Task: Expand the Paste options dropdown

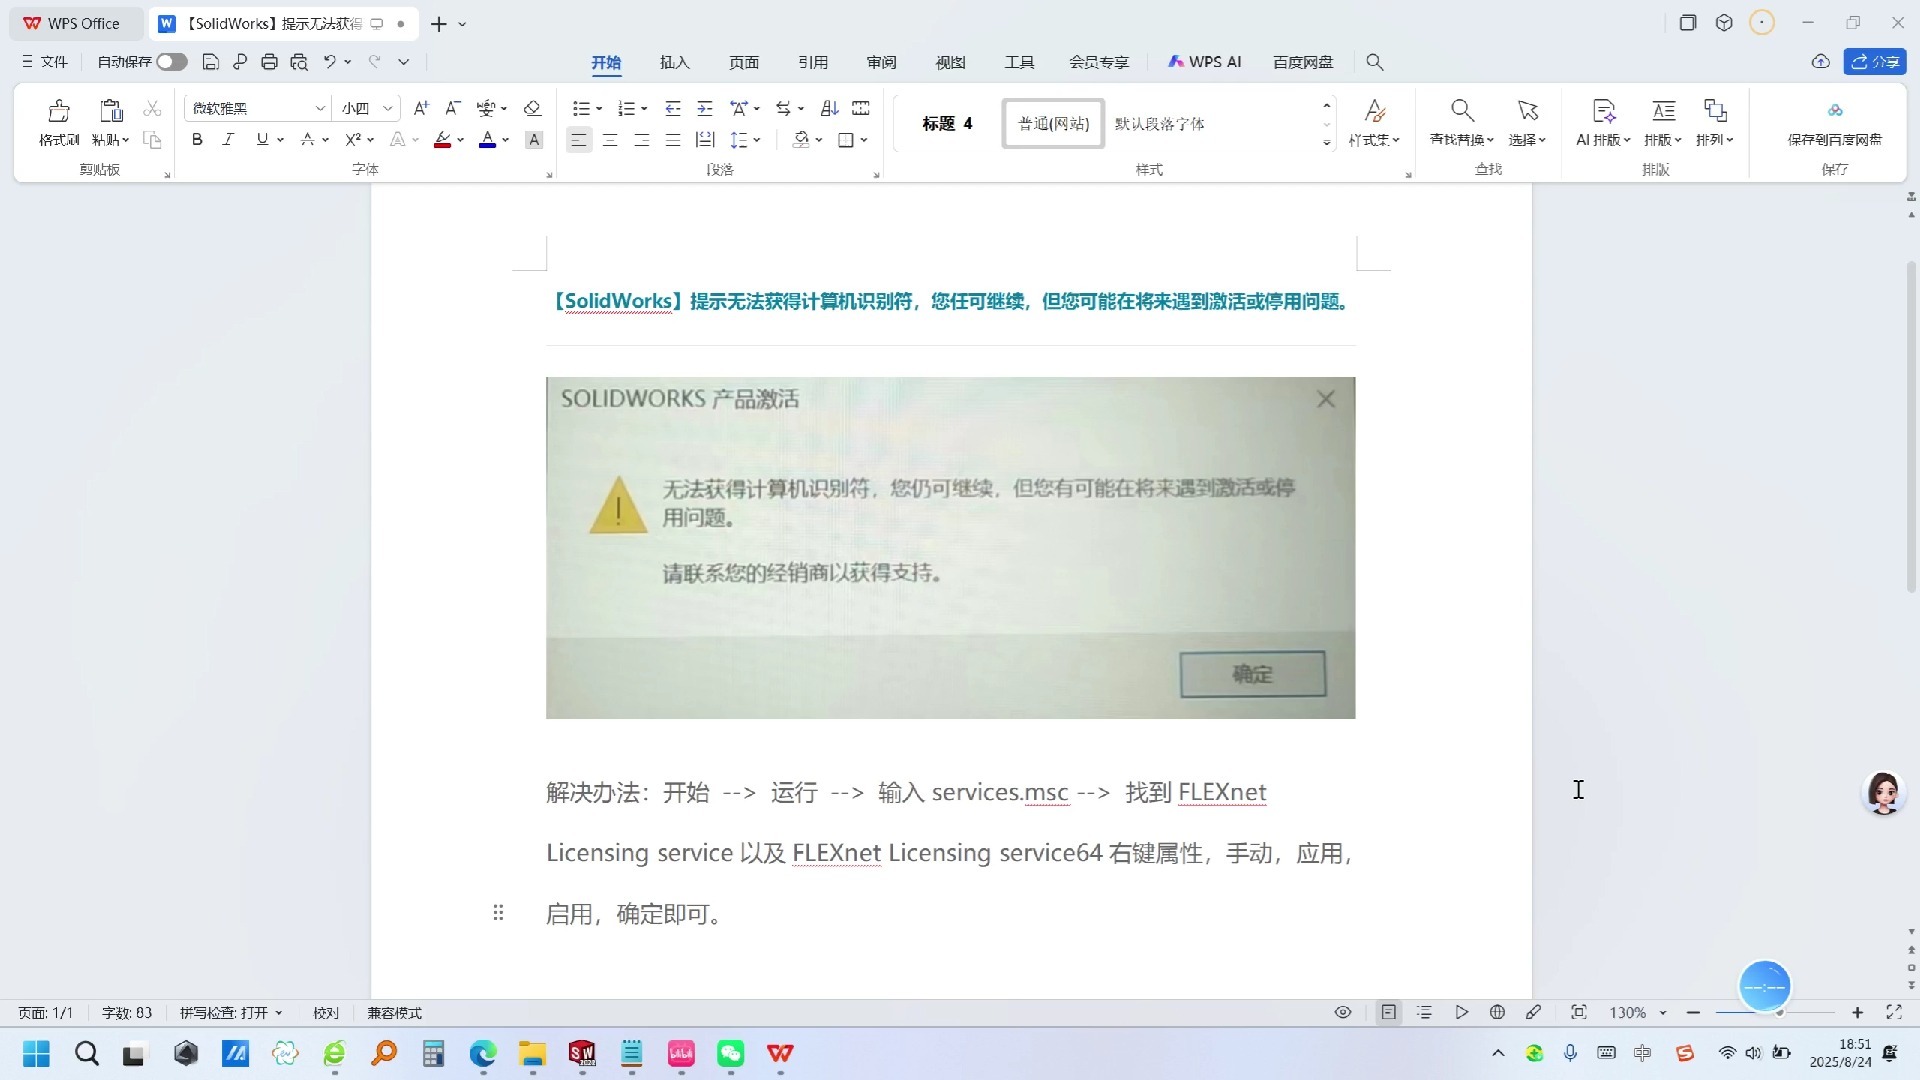Action: tap(111, 140)
